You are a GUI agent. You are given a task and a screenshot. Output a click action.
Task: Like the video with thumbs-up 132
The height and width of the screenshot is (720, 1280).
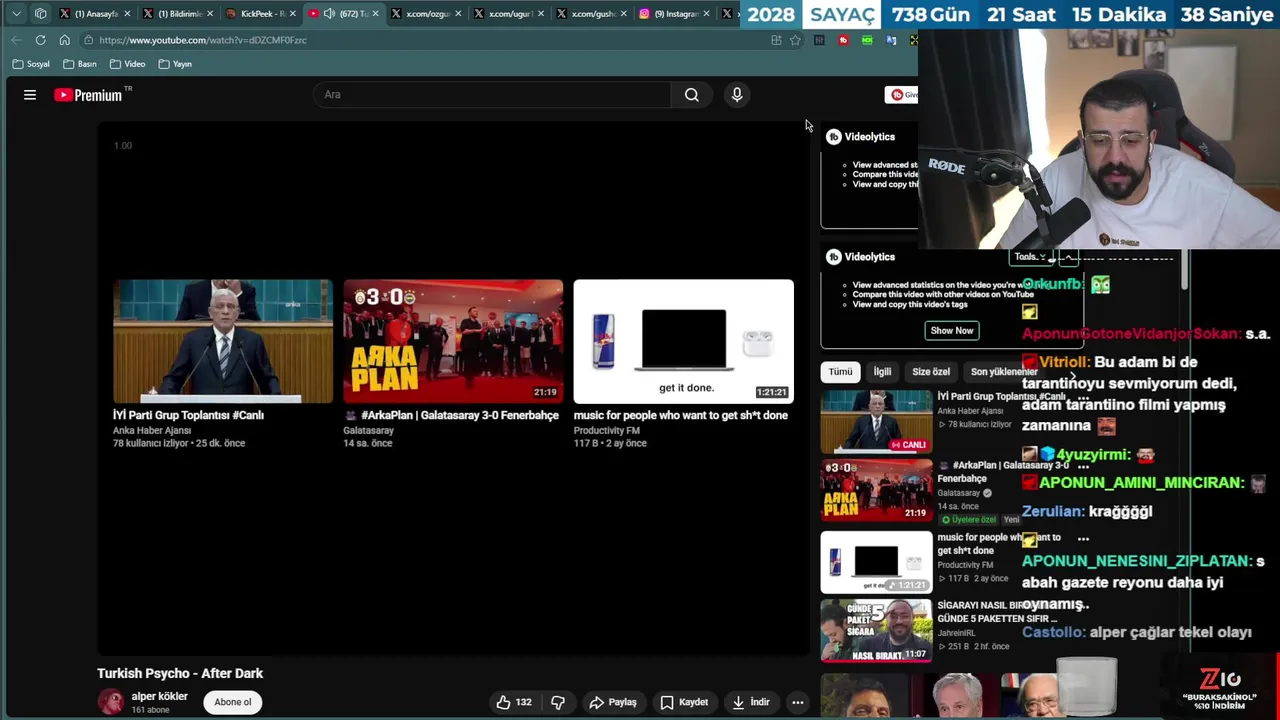(x=514, y=702)
